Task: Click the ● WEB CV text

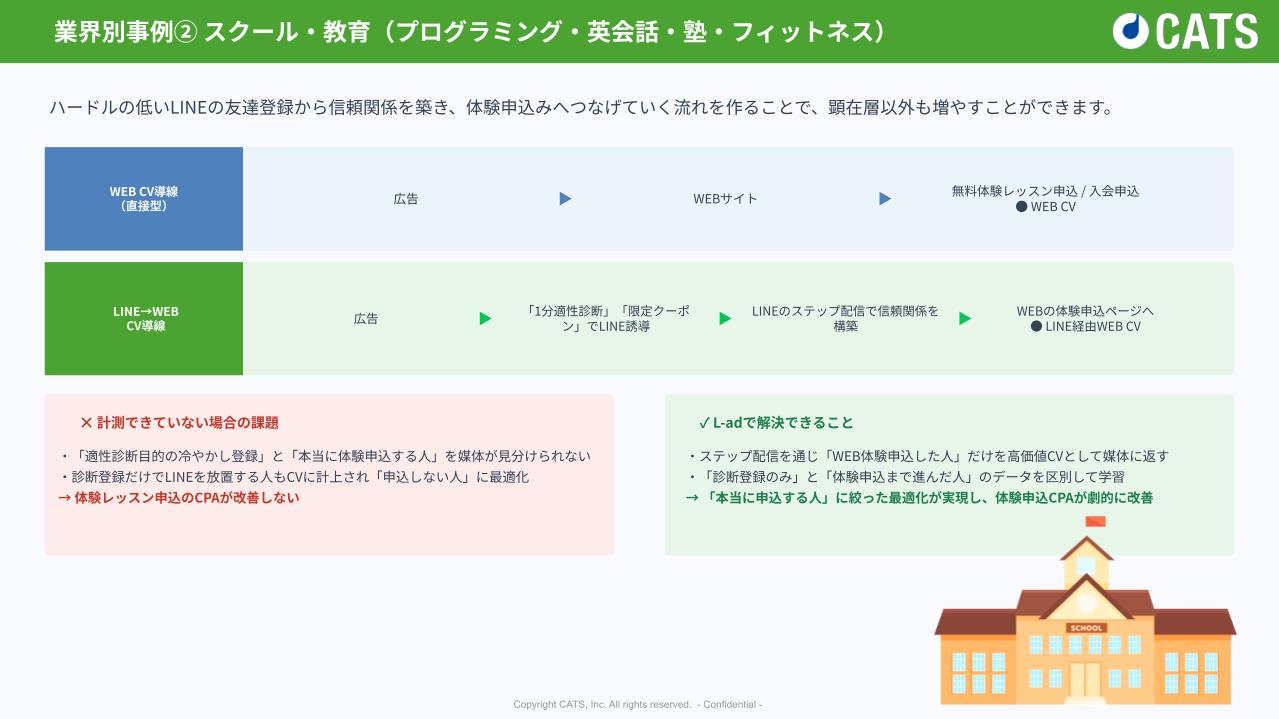Action: tap(1045, 207)
